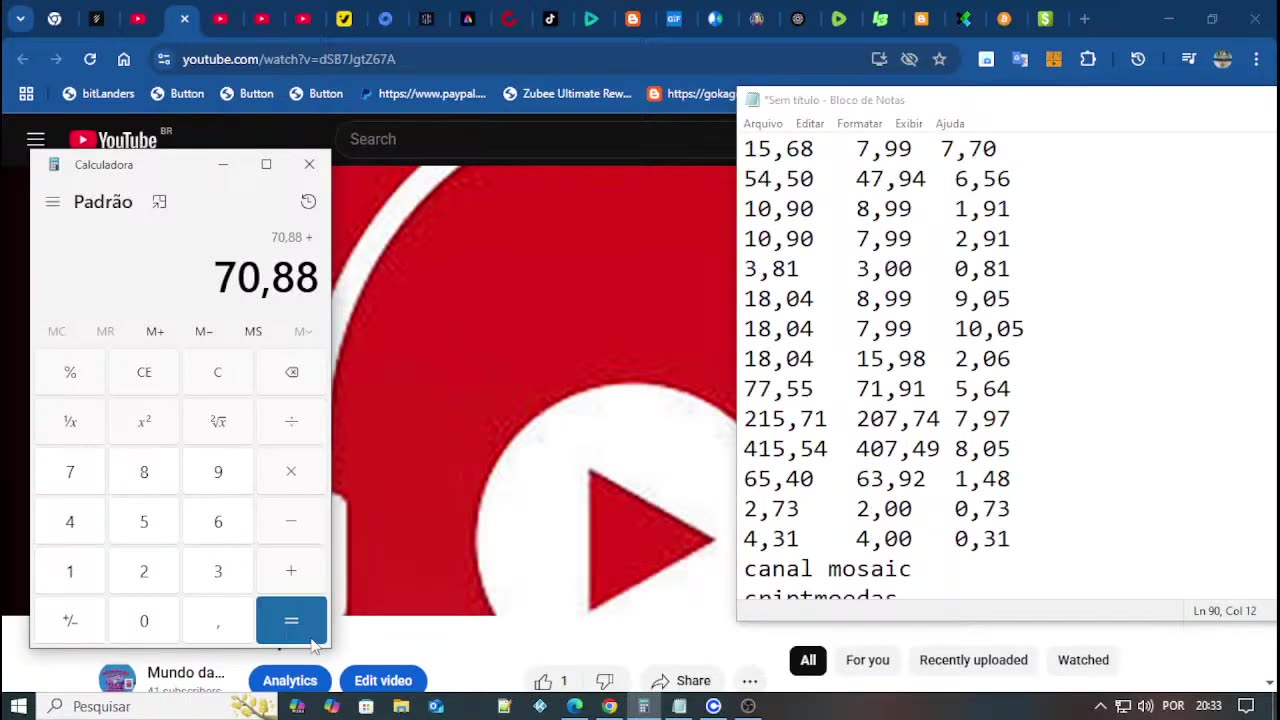This screenshot has width=1280, height=720.
Task: Select the Watched filter chip
Action: tap(1083, 660)
